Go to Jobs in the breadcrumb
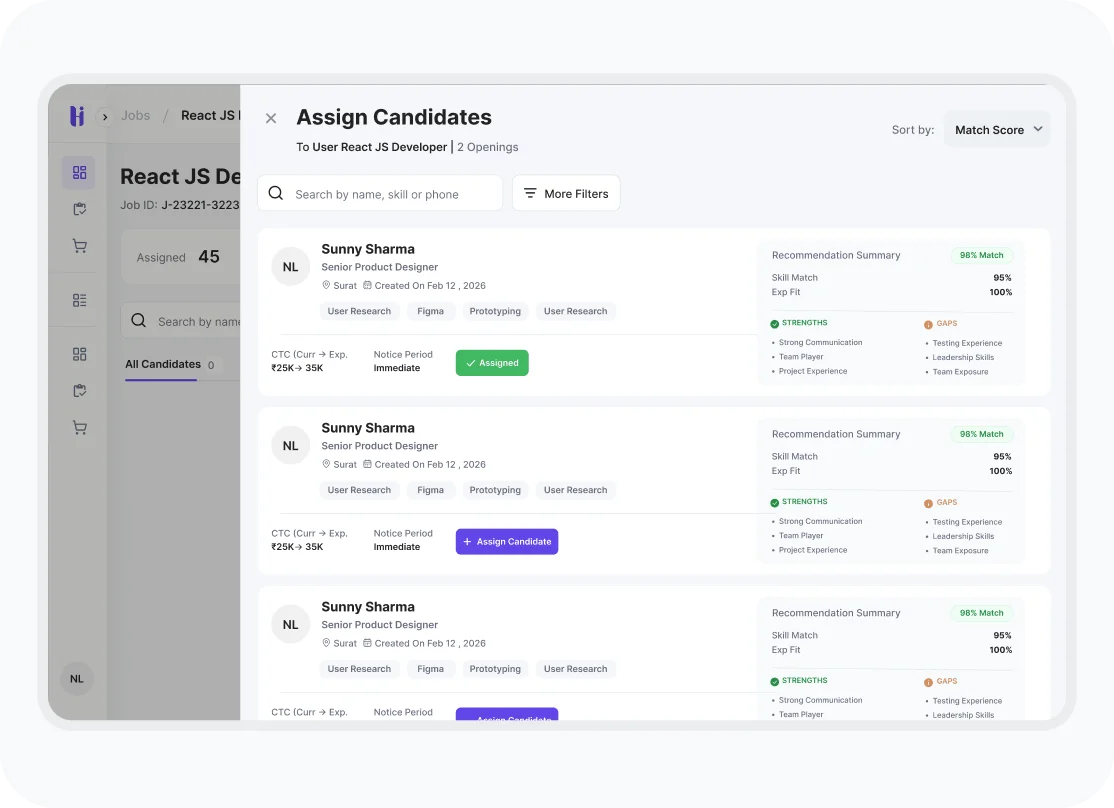1114x808 pixels. point(136,116)
